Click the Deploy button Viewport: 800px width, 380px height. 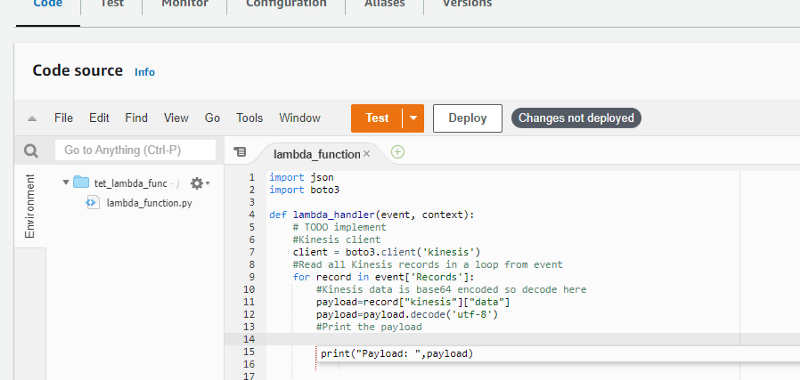[467, 118]
